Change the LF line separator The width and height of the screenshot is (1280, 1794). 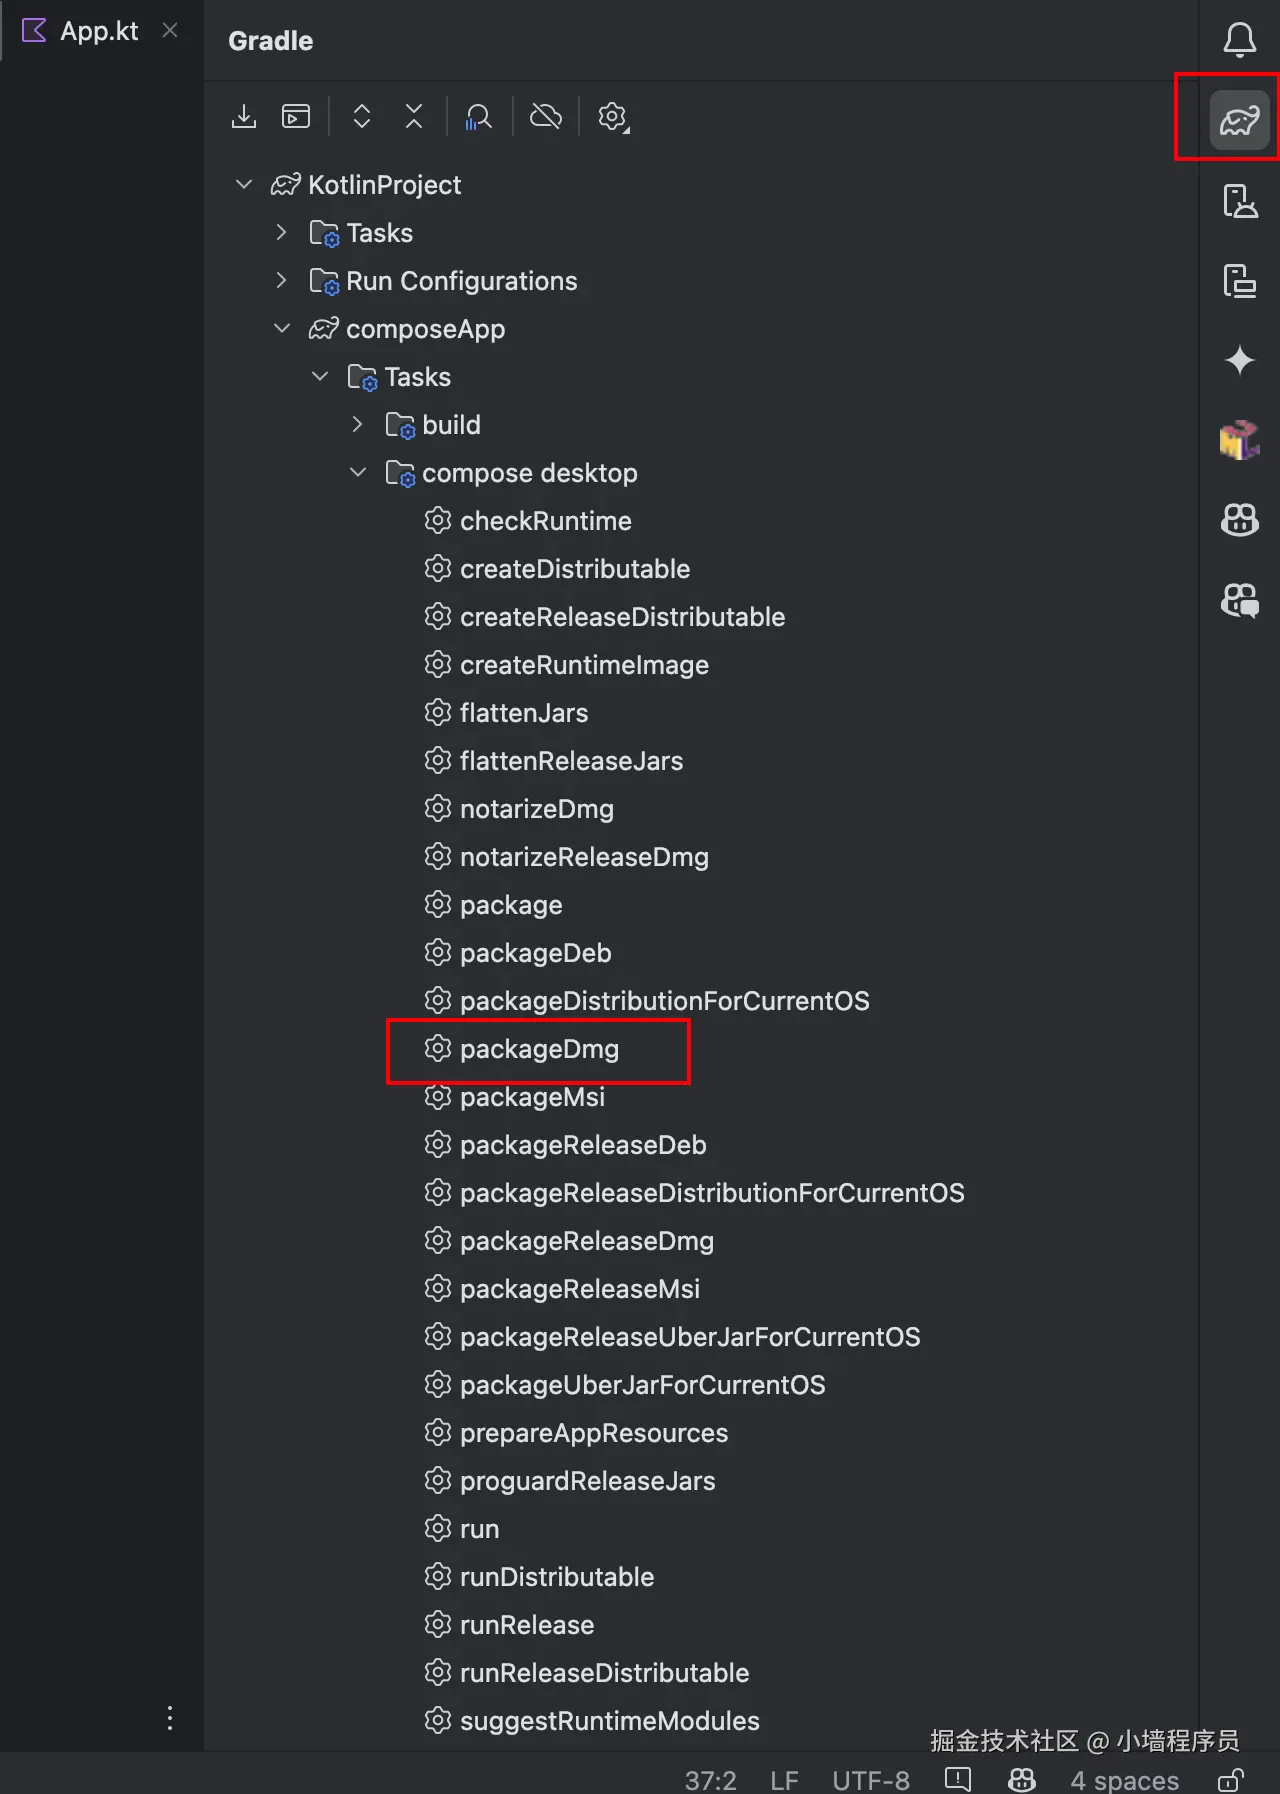point(785,1780)
